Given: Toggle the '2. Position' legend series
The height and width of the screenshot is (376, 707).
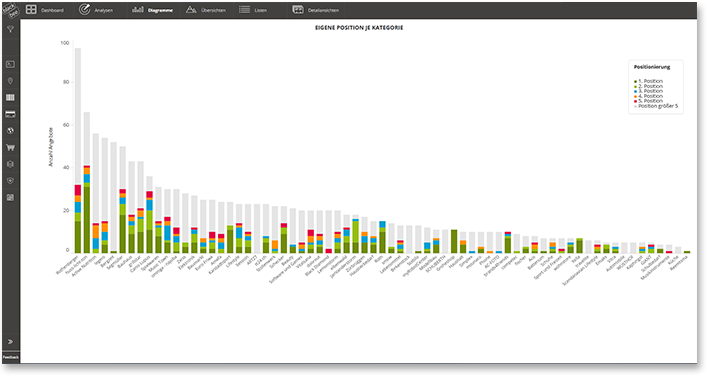Looking at the screenshot, I should [649, 86].
